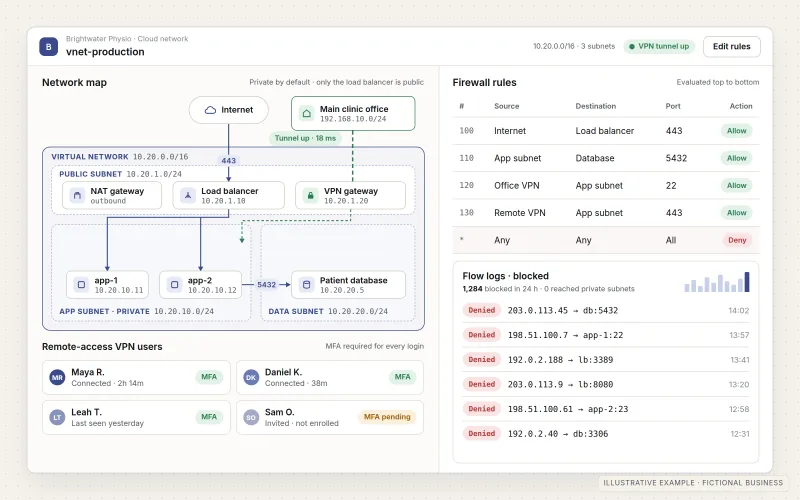Click the 'VIRTUAL NETWORK' label
800x500 pixels.
pos(90,157)
